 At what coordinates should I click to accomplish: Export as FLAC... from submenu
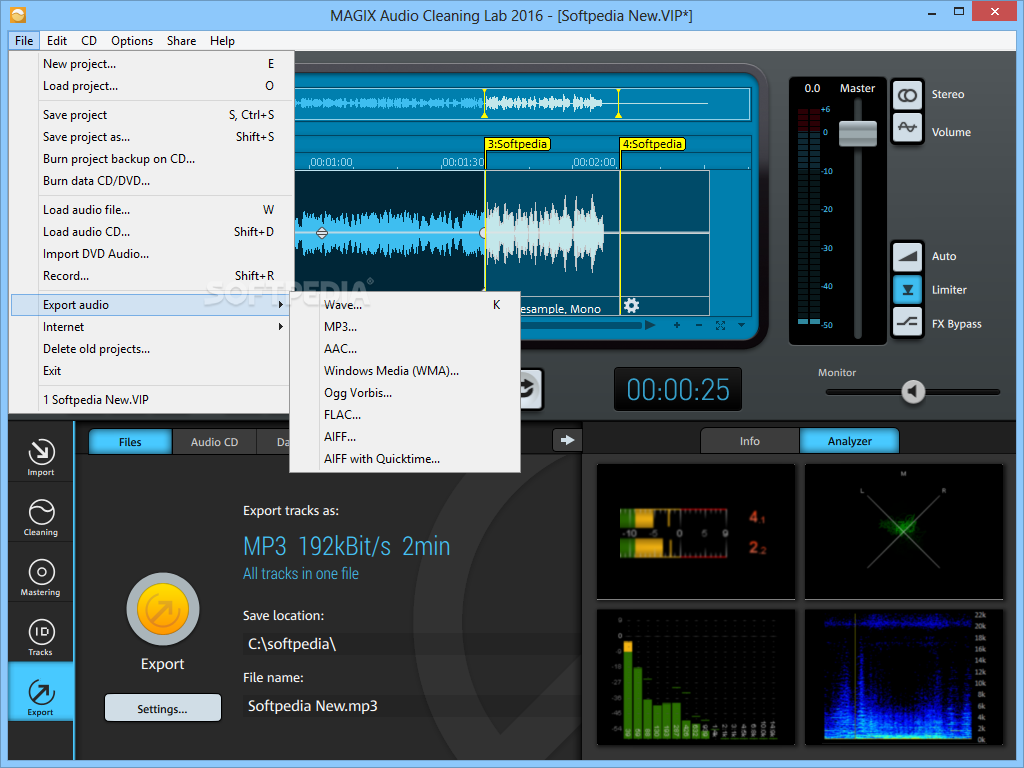point(405,415)
